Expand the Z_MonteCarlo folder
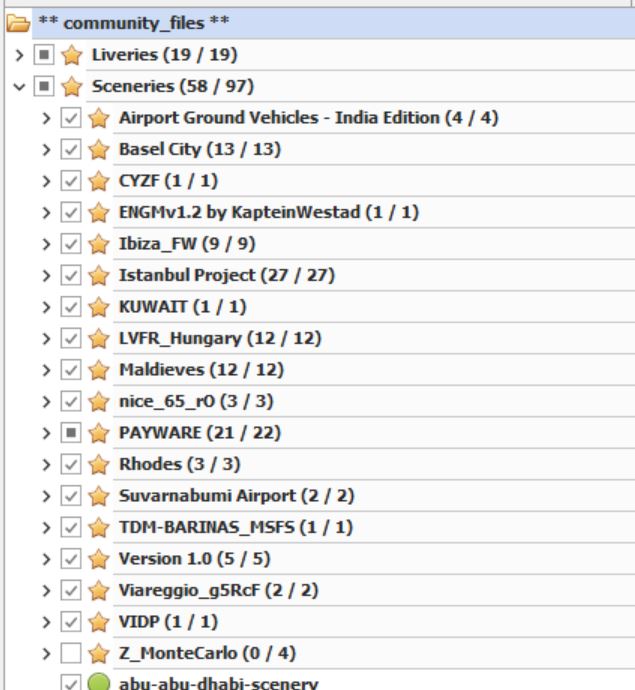Screen dimensions: 635x690 point(46,653)
